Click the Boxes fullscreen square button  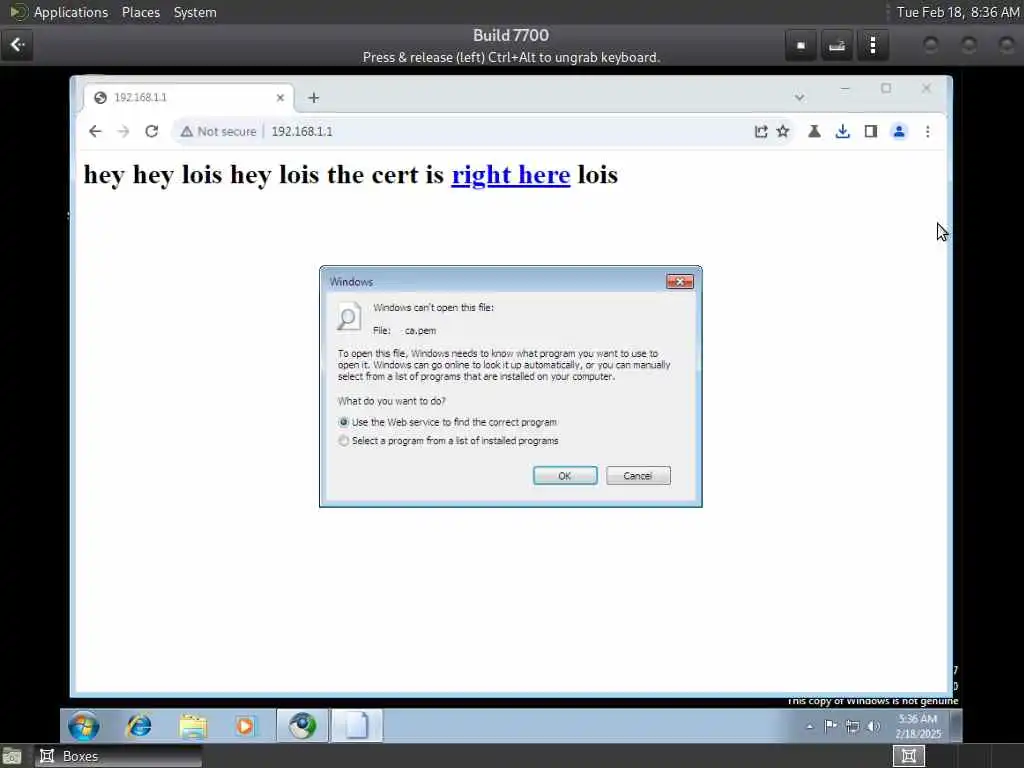tap(801, 45)
